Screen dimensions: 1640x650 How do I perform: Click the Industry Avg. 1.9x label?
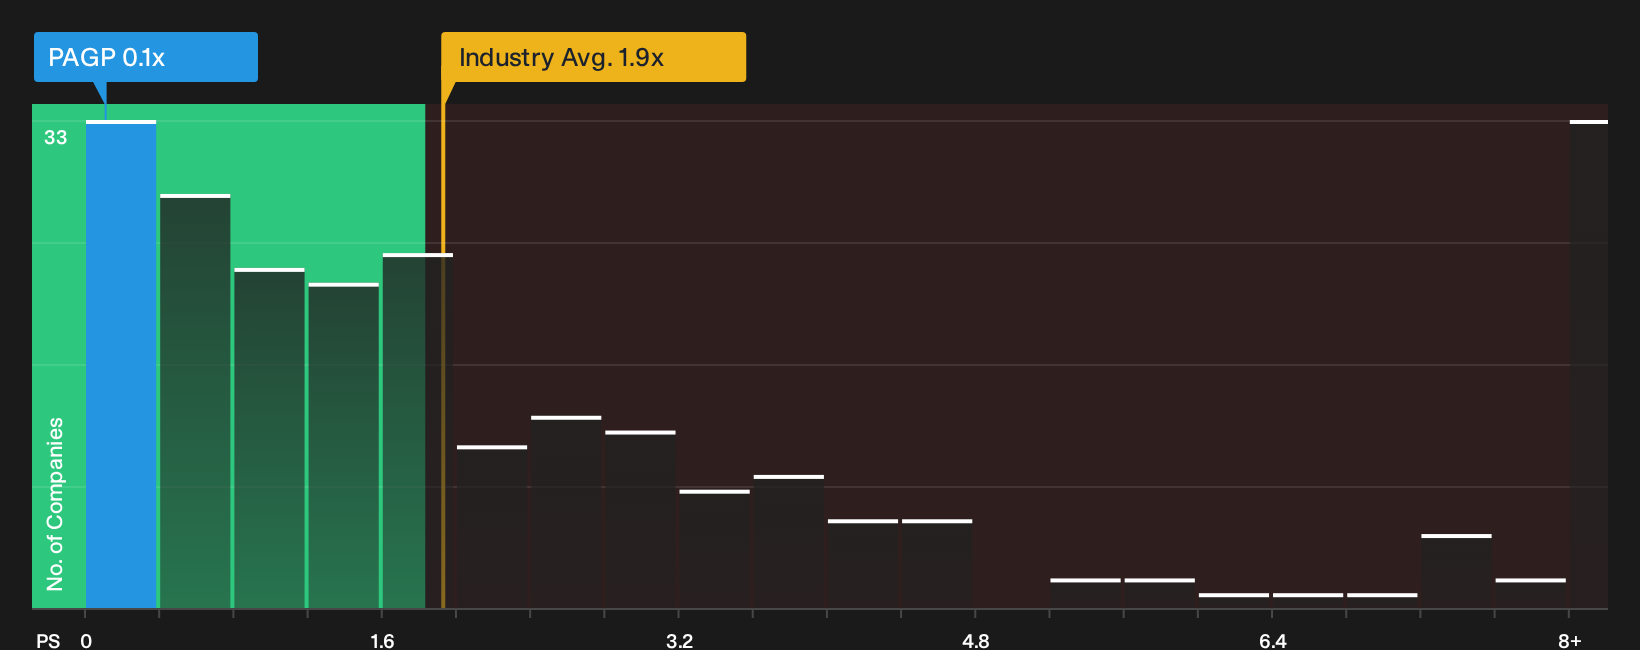coord(594,57)
